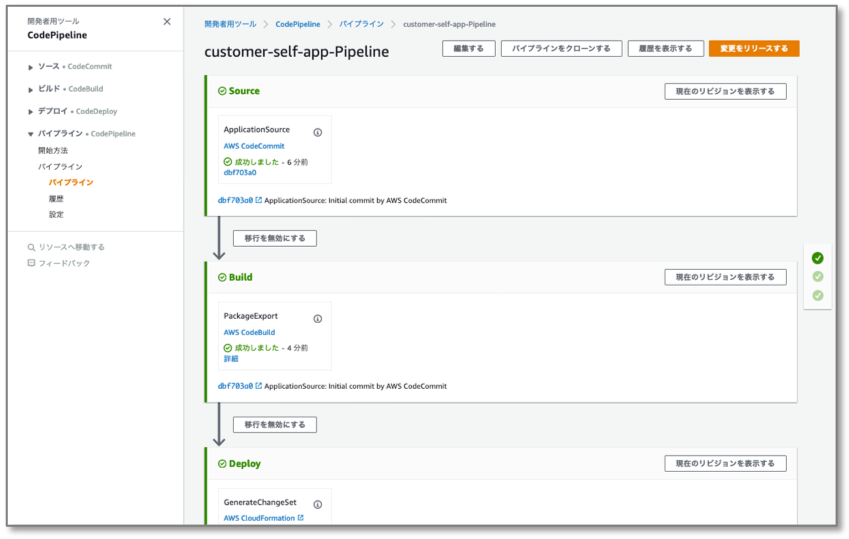Click the GenerateChangeSet action name
The height and width of the screenshot is (539, 849).
coord(260,502)
